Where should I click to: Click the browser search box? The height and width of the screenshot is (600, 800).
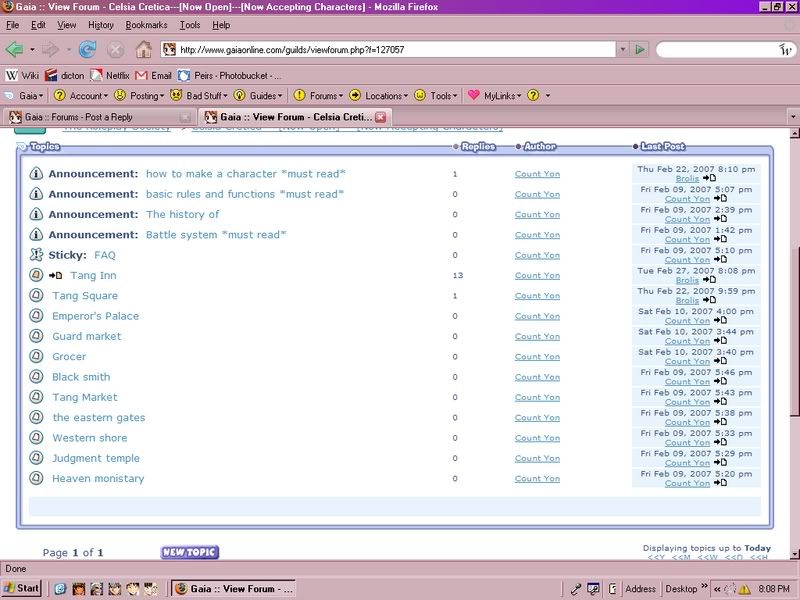pyautogui.click(x=717, y=49)
